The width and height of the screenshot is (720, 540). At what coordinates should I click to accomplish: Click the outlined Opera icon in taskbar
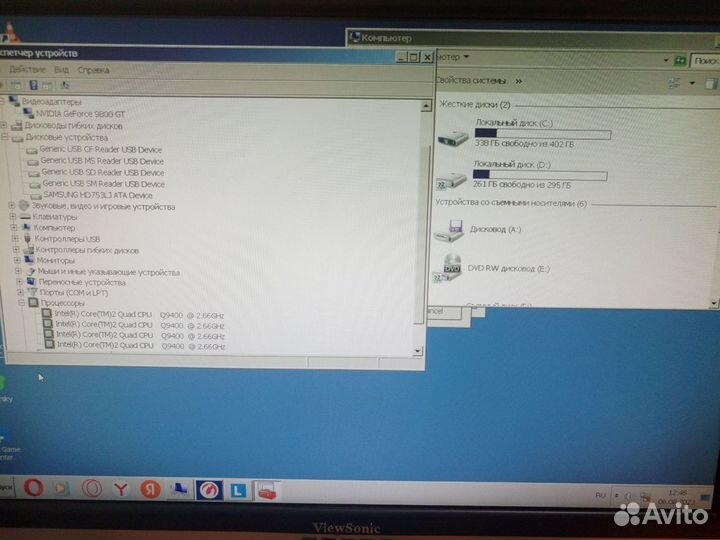click(92, 488)
